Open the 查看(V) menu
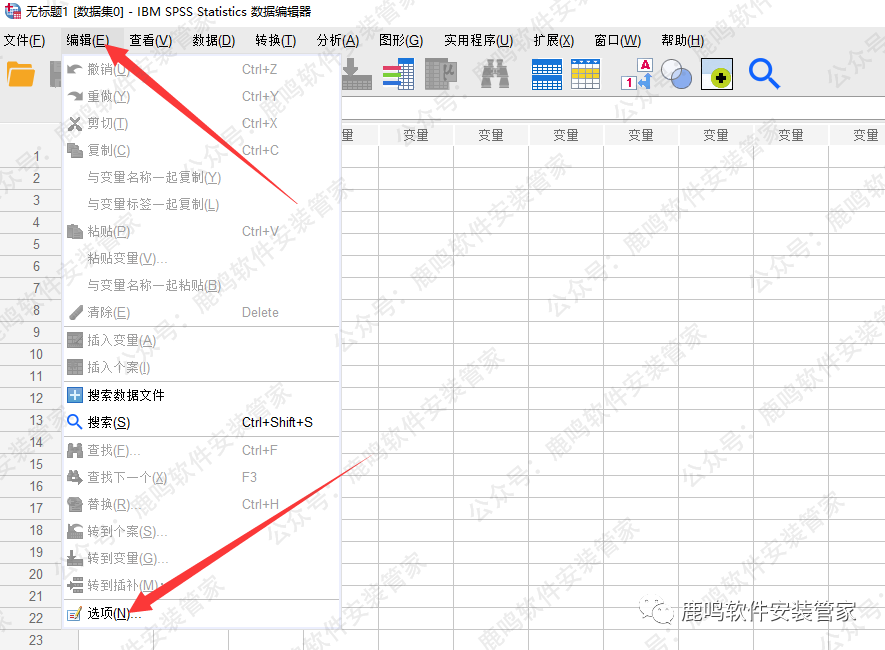The image size is (885, 650). click(151, 41)
